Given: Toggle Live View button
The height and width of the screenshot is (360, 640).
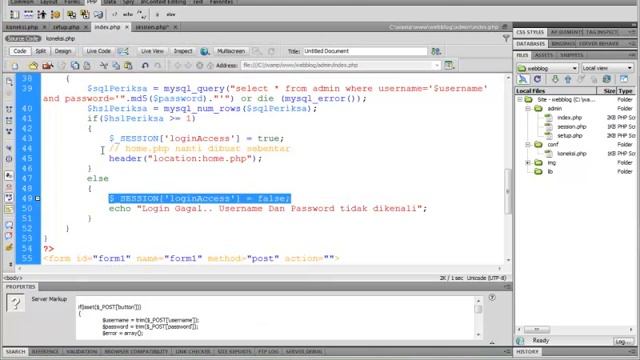Looking at the screenshot, I should click(x=152, y=51).
